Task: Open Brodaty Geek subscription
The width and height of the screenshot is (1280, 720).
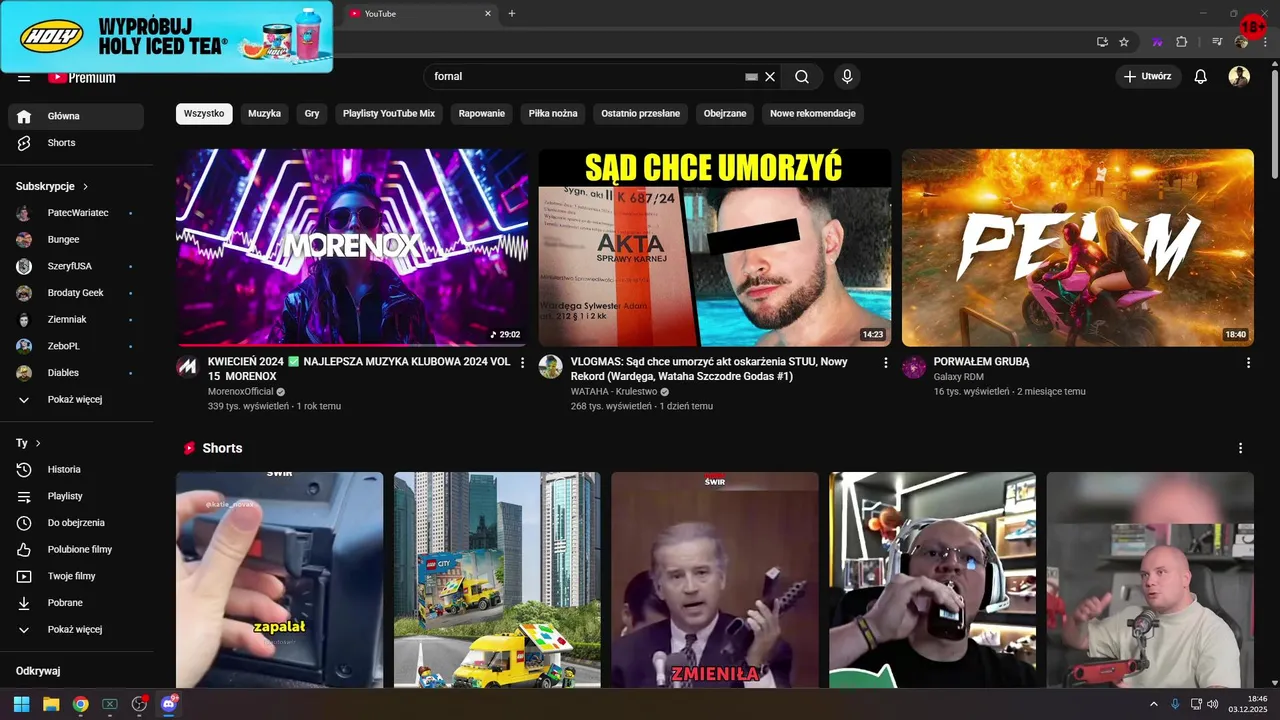Action: 76,293
